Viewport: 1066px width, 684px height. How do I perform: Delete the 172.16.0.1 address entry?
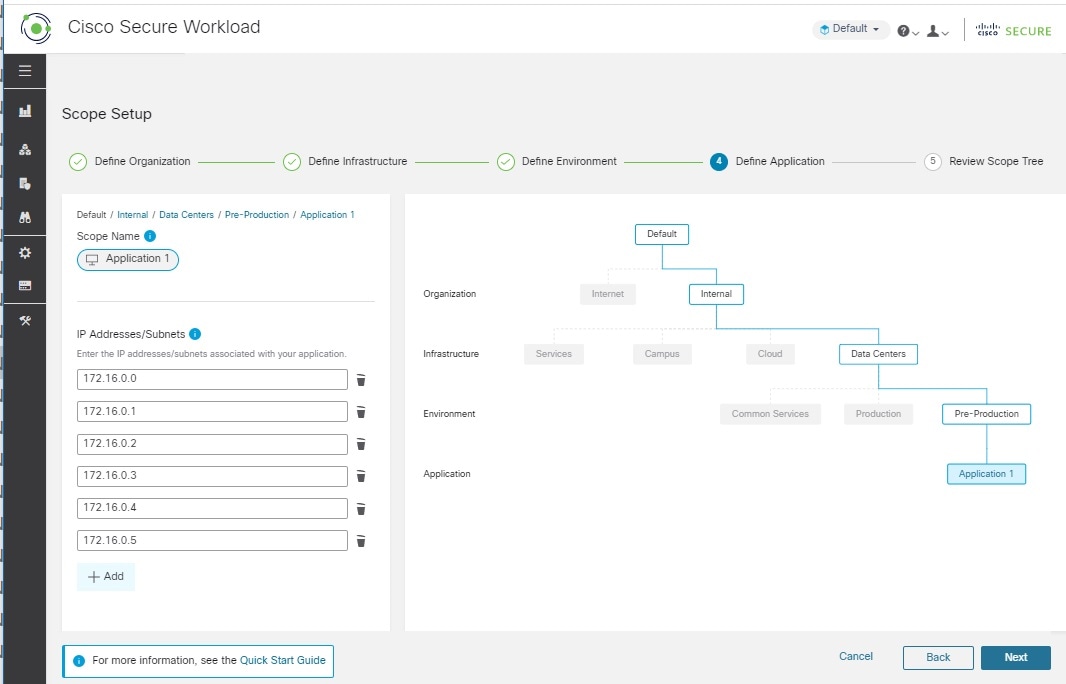click(x=361, y=412)
